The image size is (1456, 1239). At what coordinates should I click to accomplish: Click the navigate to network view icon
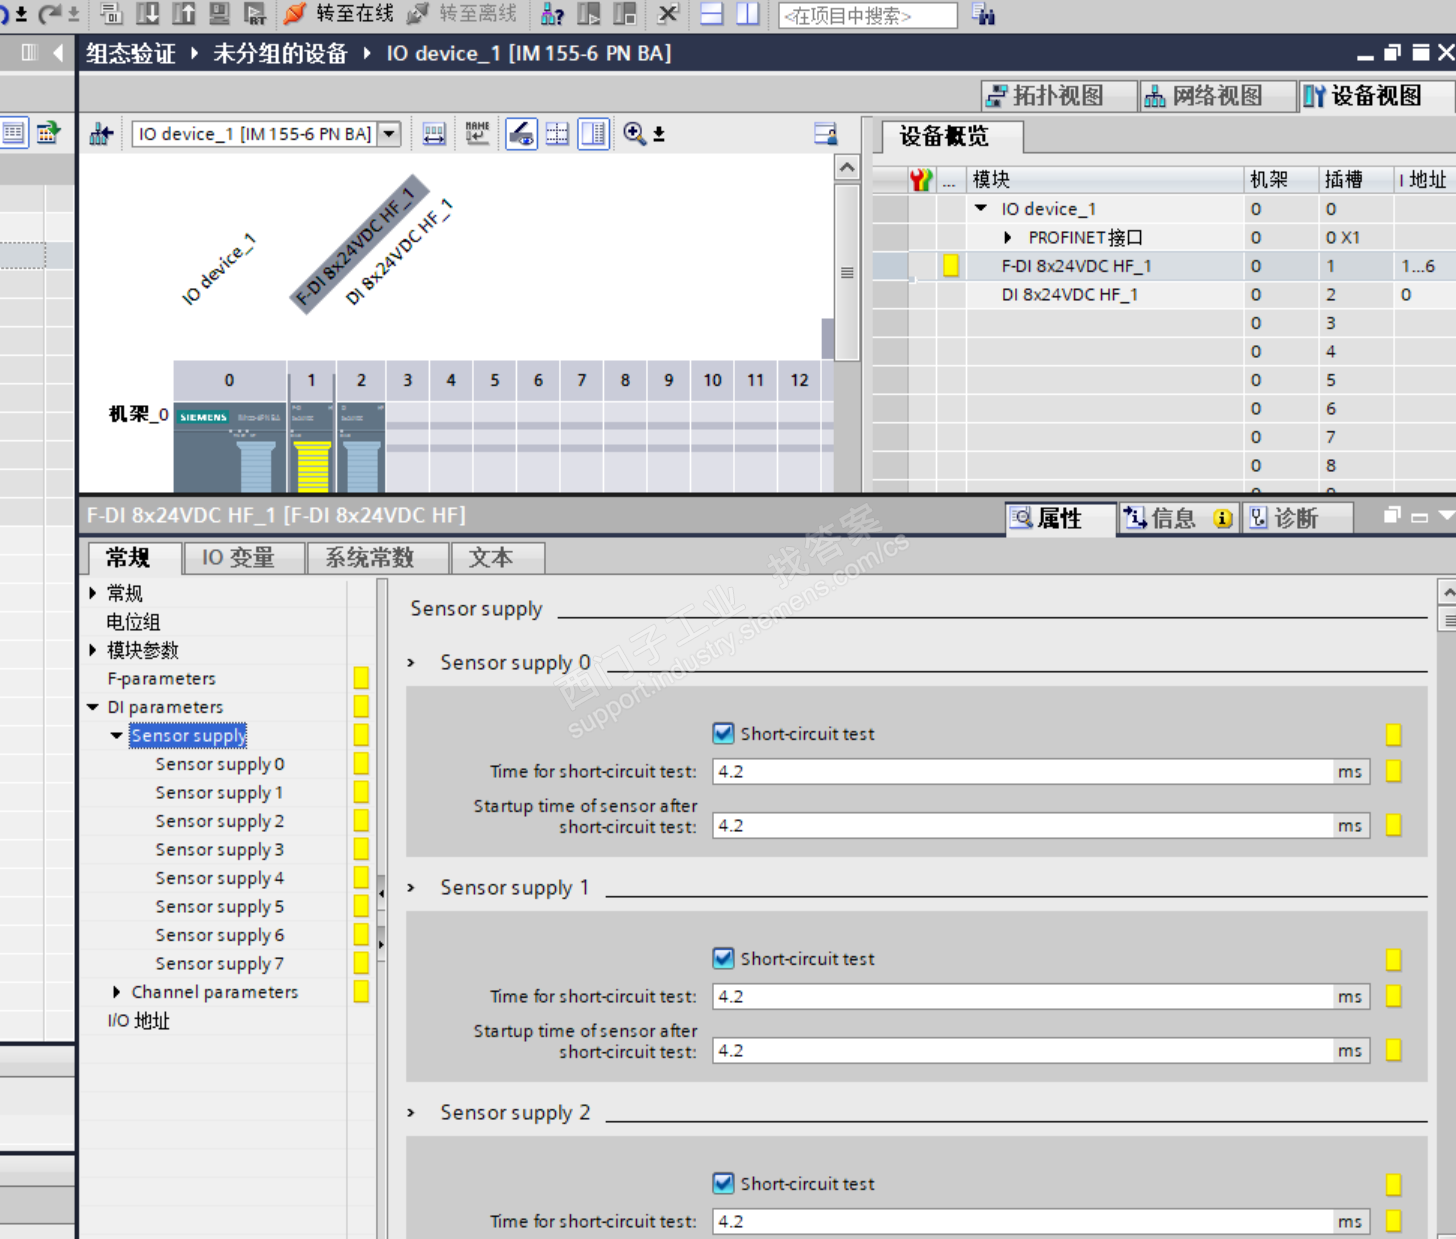[x=101, y=134]
